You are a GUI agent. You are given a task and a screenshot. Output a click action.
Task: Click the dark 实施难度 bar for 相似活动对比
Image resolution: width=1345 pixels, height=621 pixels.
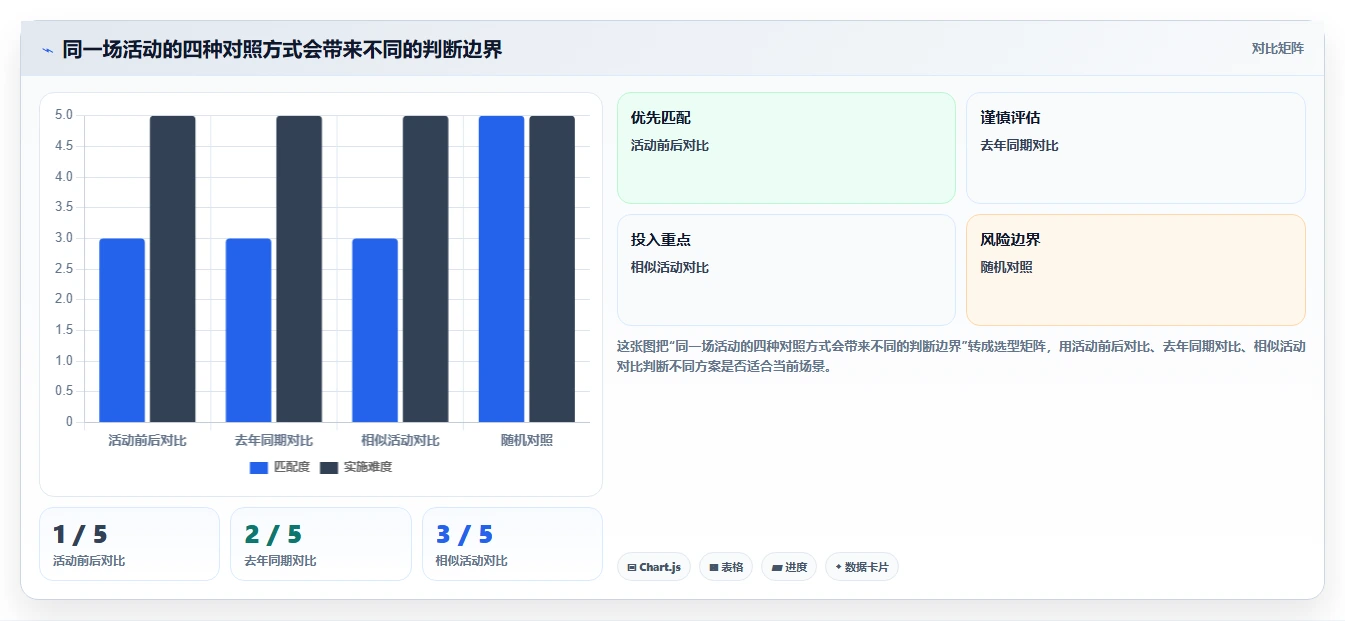click(x=426, y=269)
